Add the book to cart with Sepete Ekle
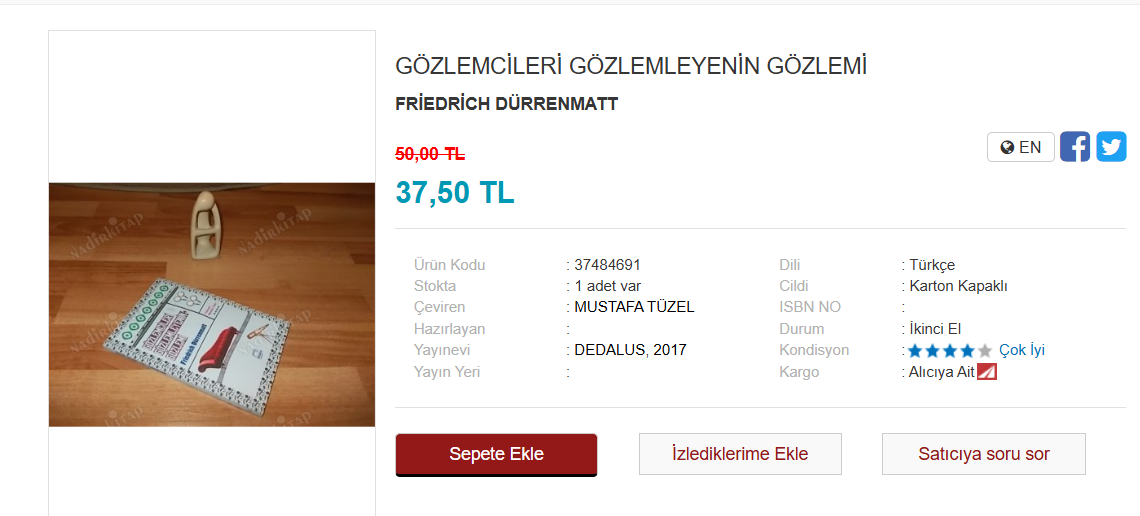Viewport: 1140px width, 516px height. (497, 455)
